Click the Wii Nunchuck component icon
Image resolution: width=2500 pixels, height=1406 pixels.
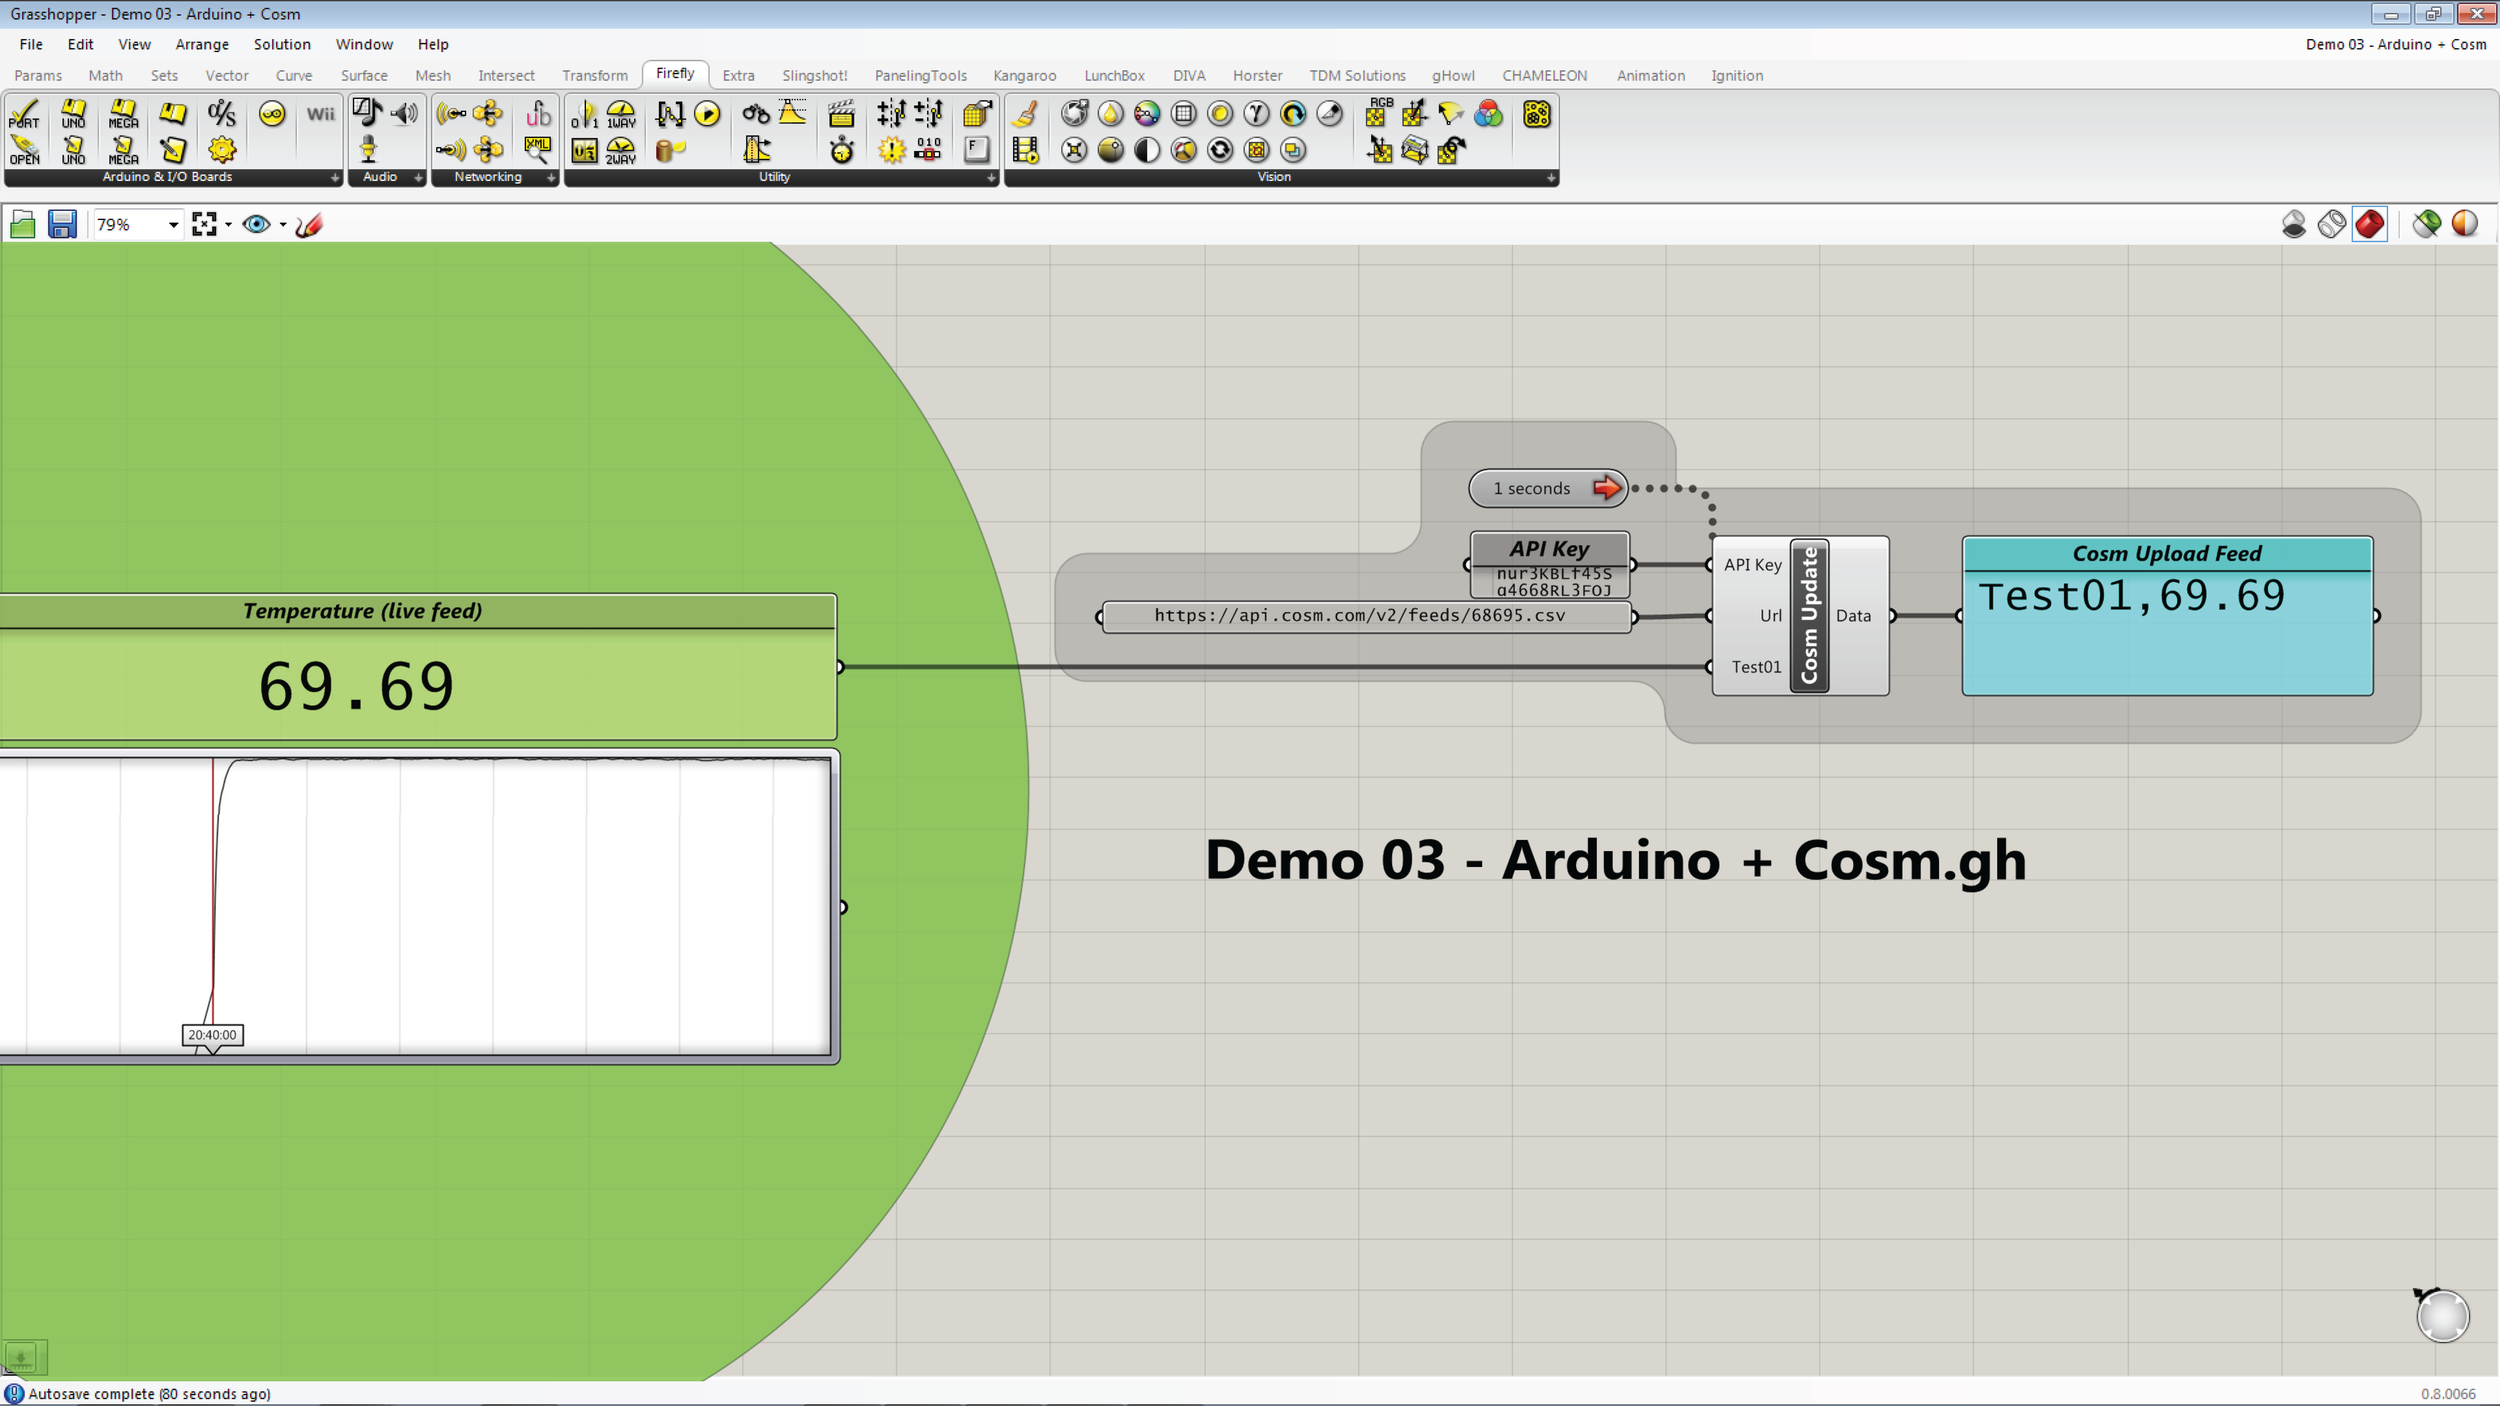[320, 114]
